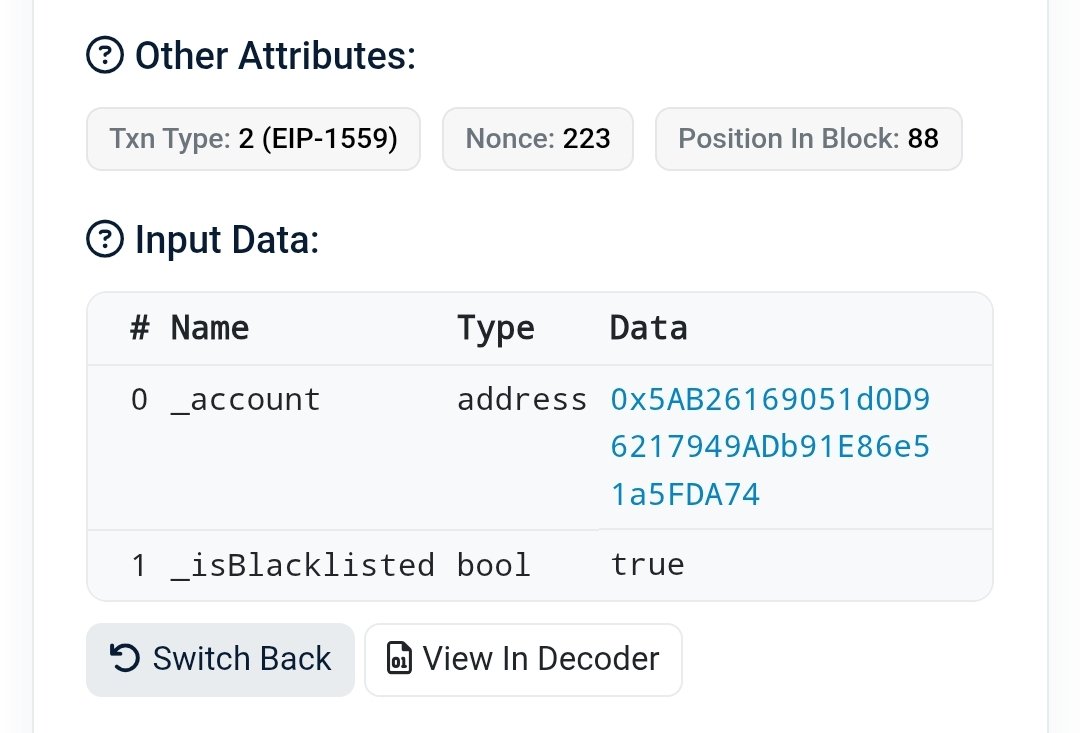
Task: Click the address type cell
Action: tap(522, 400)
